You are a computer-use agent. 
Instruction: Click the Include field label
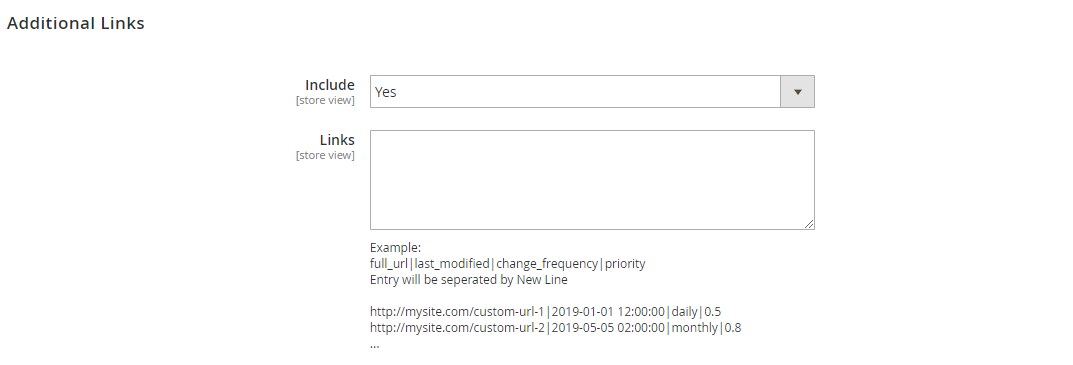click(x=330, y=85)
